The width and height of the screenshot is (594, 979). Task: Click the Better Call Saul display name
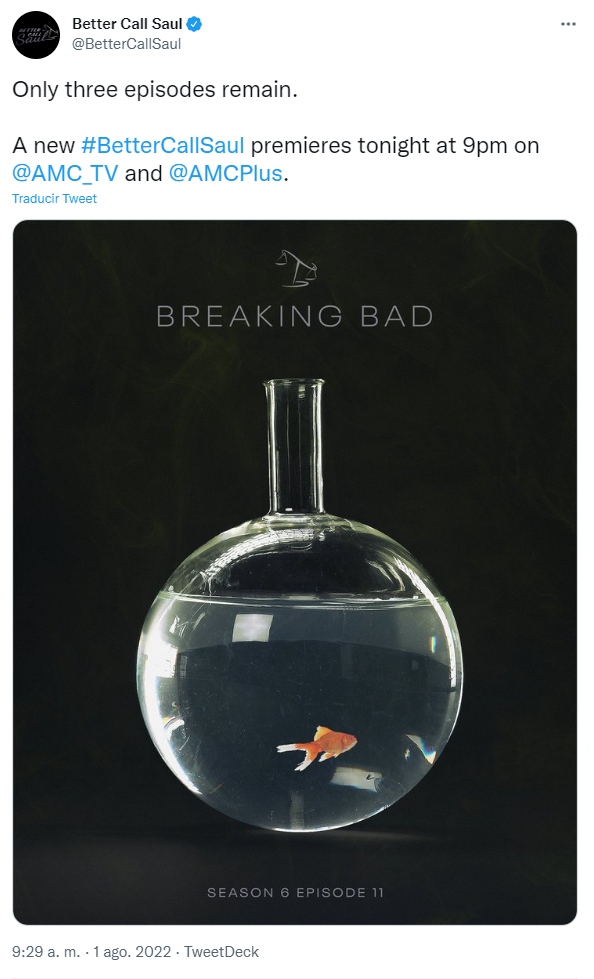[127, 24]
